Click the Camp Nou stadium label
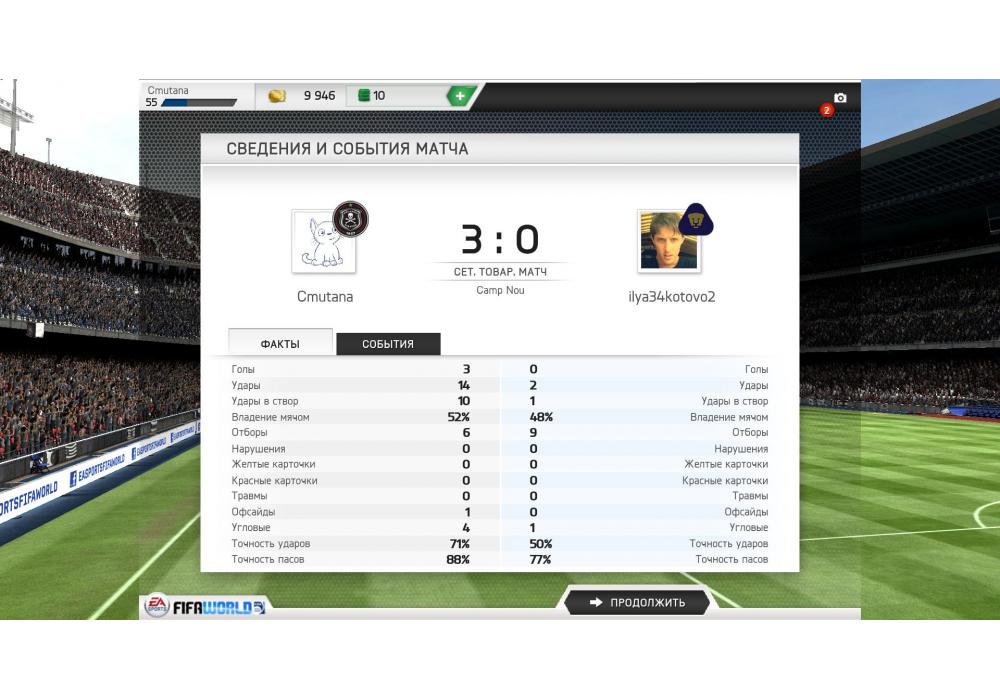The height and width of the screenshot is (700, 1000). 500,290
